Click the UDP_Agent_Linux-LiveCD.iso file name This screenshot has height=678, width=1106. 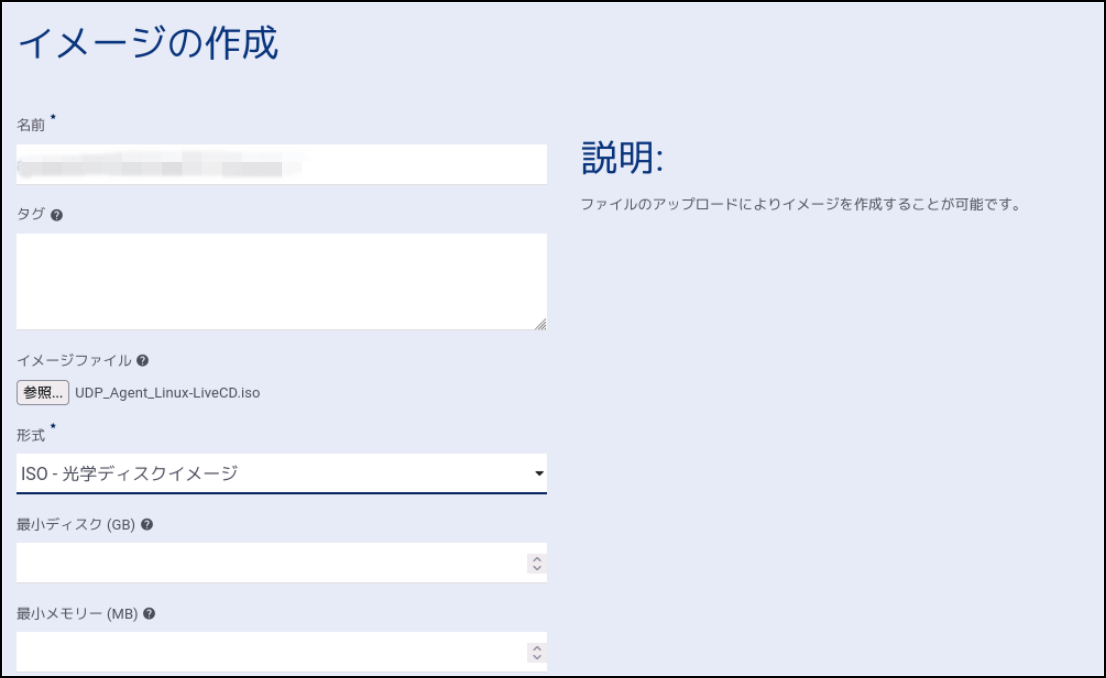tap(167, 393)
